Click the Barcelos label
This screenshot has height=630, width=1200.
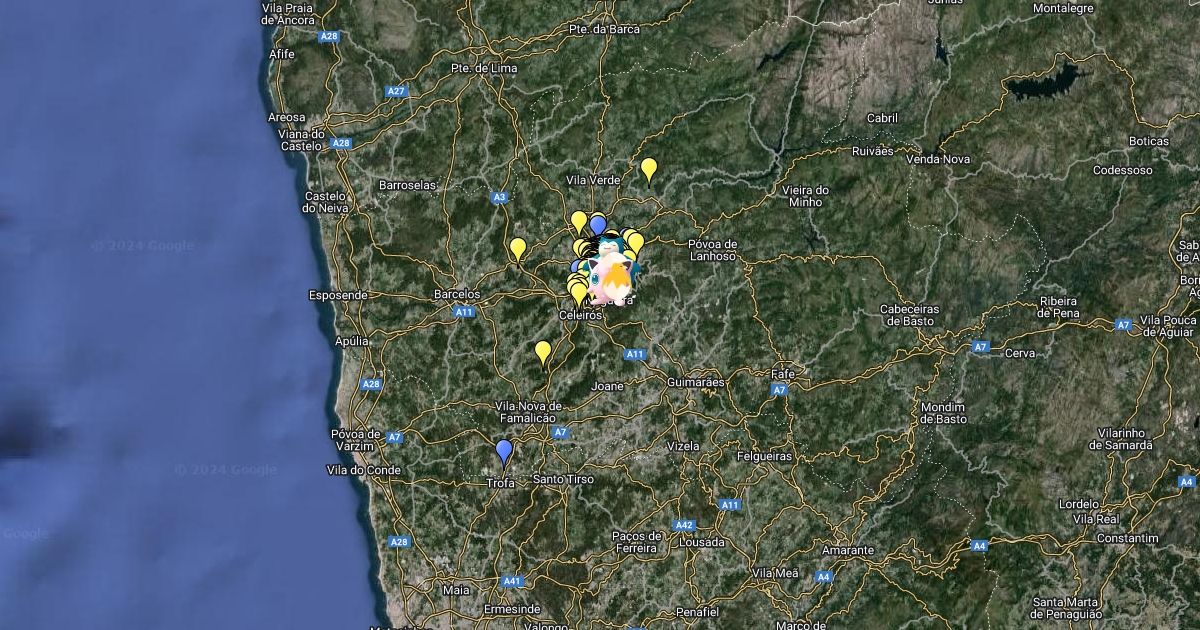click(457, 295)
